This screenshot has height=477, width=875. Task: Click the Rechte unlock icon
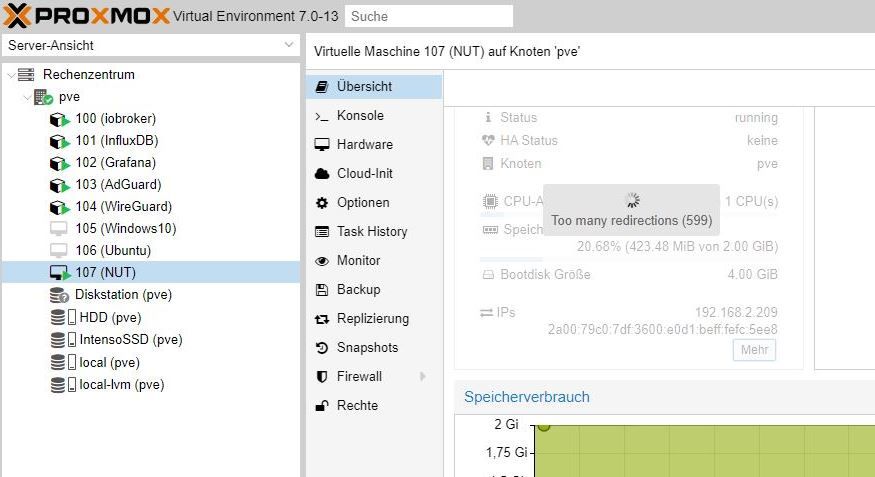(x=322, y=406)
